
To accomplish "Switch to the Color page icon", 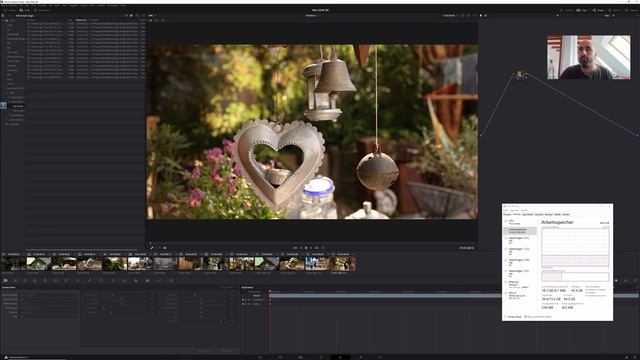I will pos(340,357).
